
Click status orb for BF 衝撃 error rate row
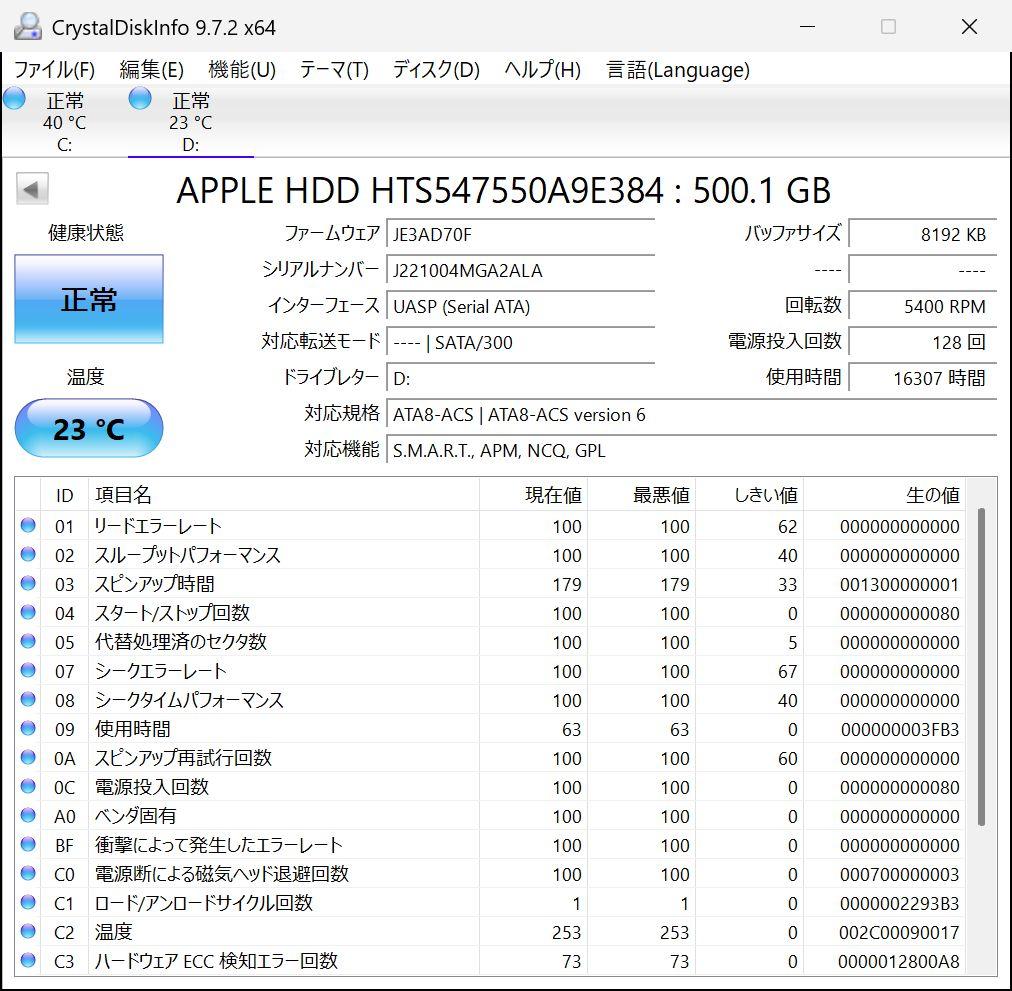pos(28,844)
